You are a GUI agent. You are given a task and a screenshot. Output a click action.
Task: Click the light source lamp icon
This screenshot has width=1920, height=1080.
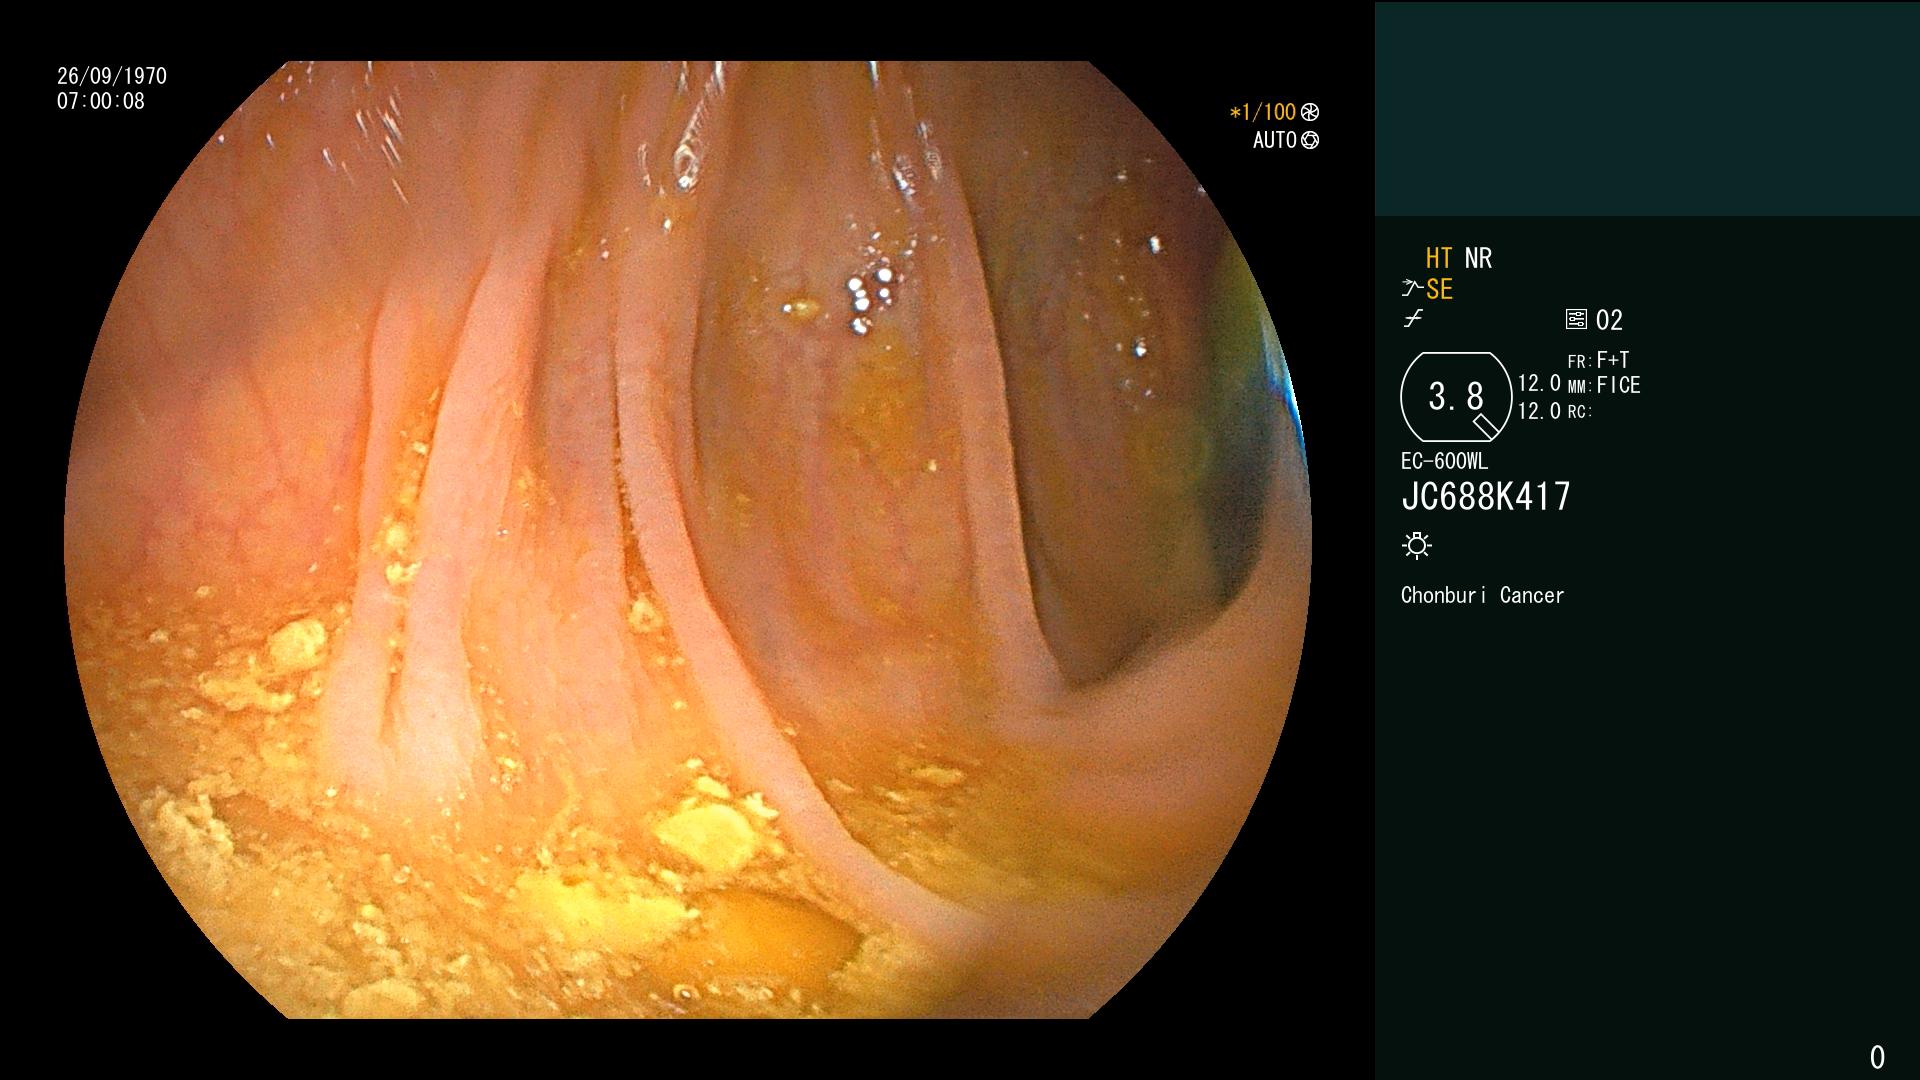(x=1417, y=546)
